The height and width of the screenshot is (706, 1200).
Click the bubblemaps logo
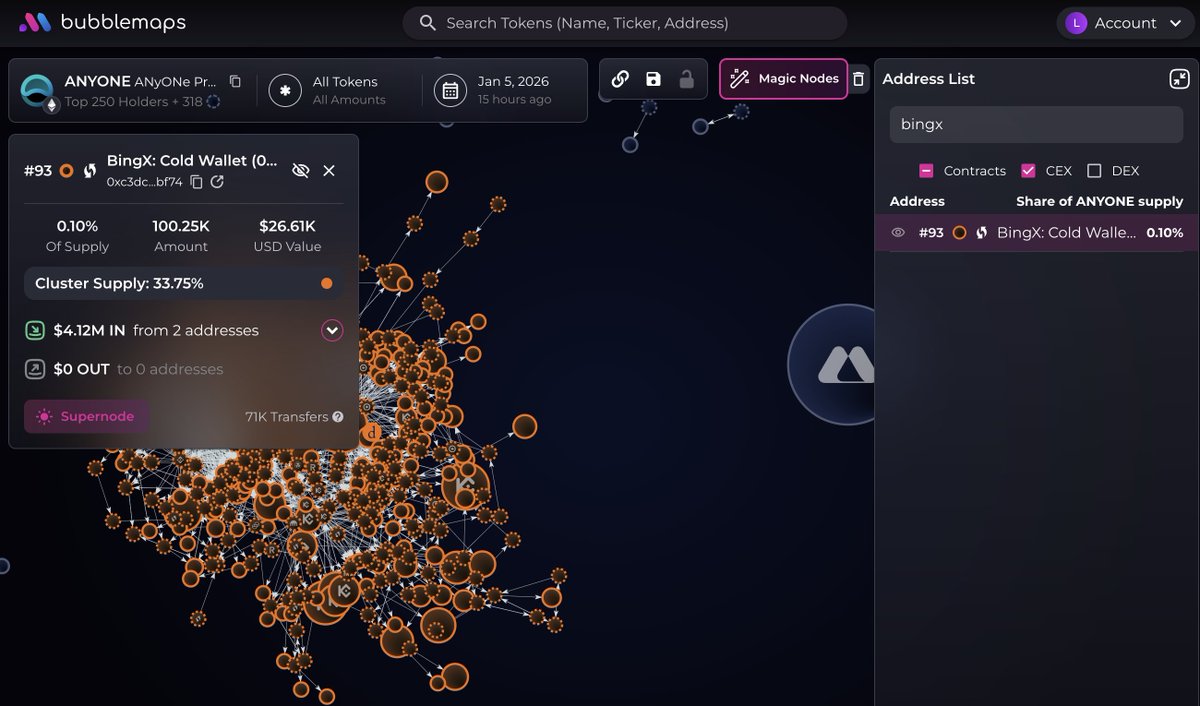coord(103,22)
